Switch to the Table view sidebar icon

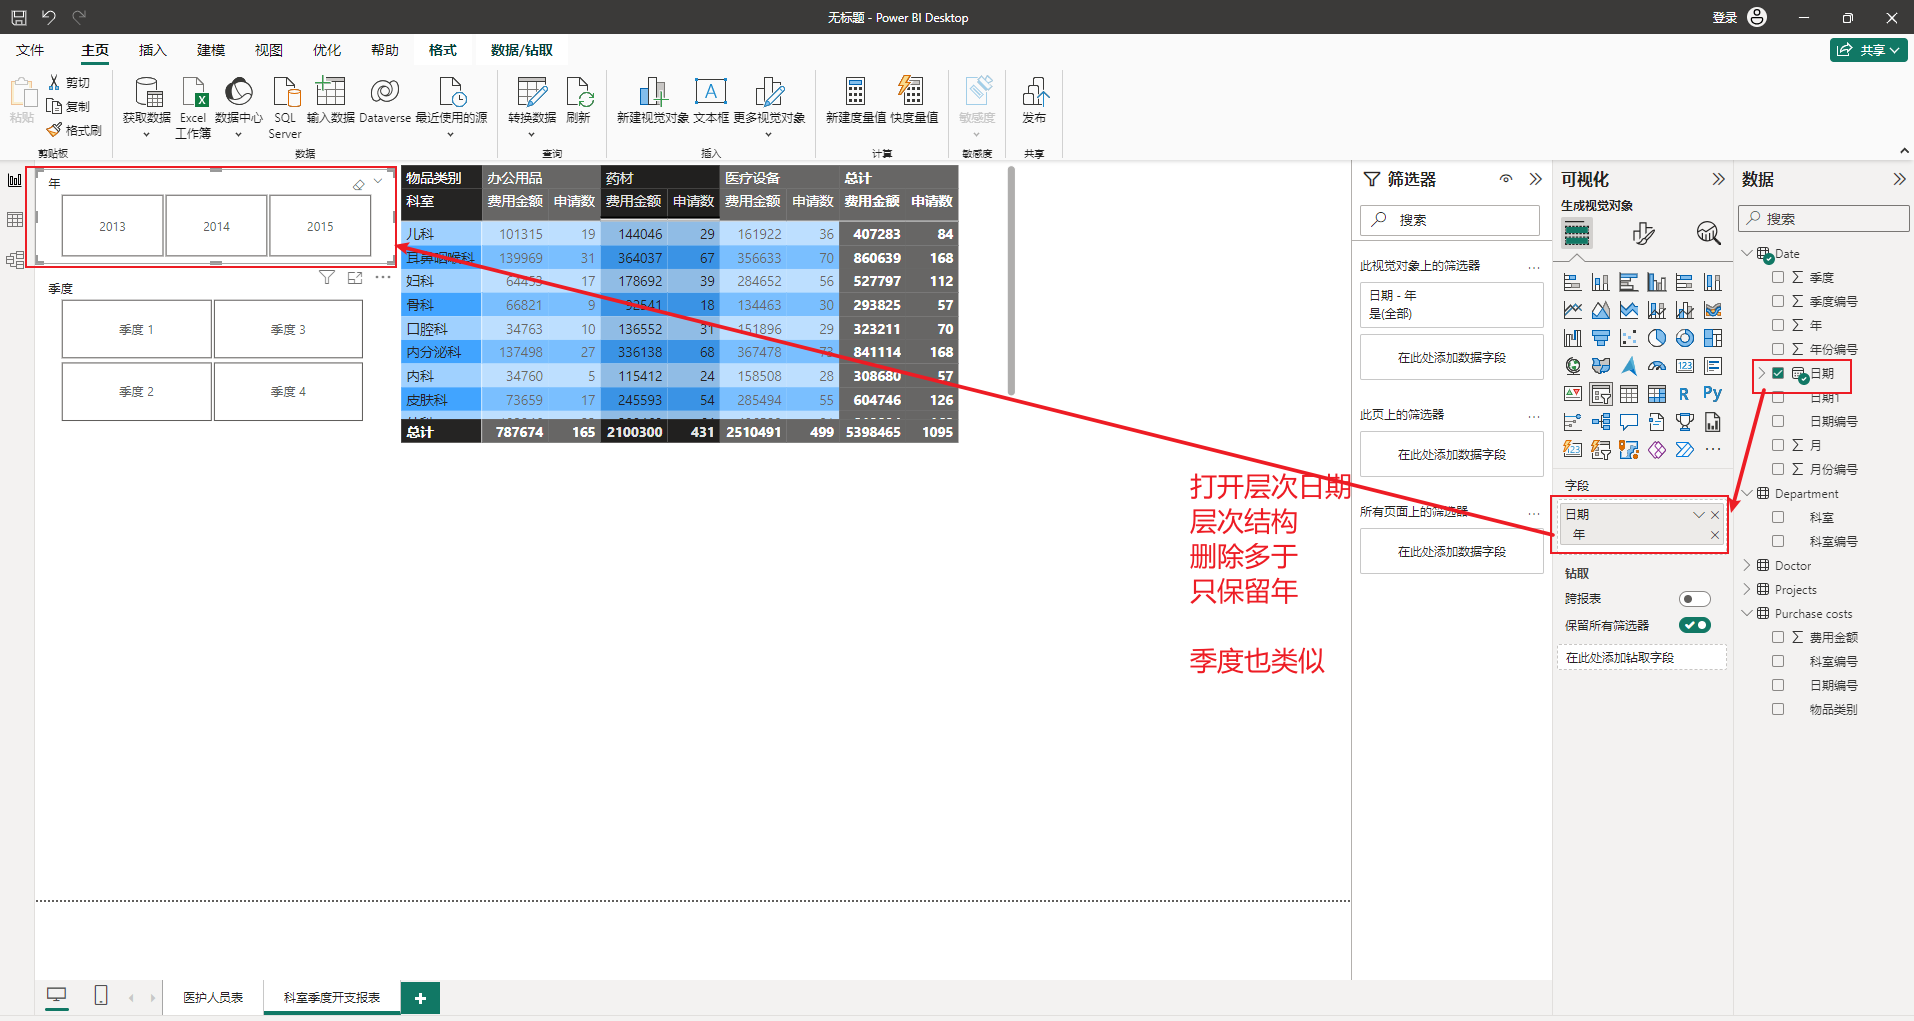coord(15,220)
